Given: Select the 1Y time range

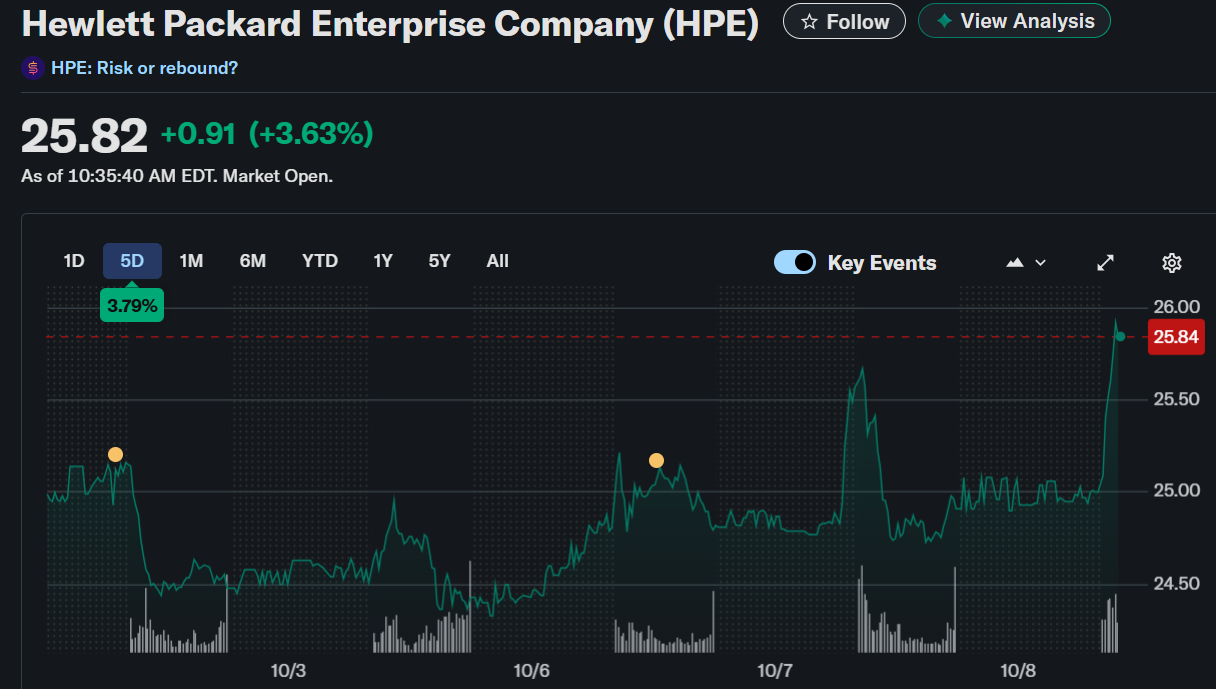Looking at the screenshot, I should tap(383, 261).
